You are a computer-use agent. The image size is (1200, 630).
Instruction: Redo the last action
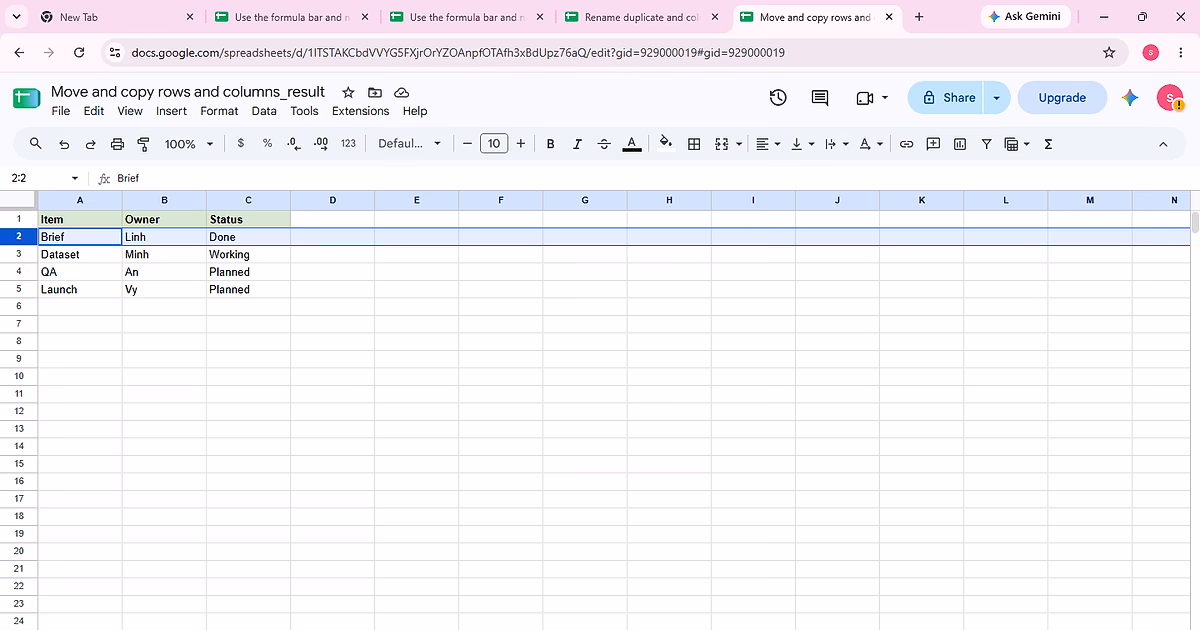(x=90, y=144)
